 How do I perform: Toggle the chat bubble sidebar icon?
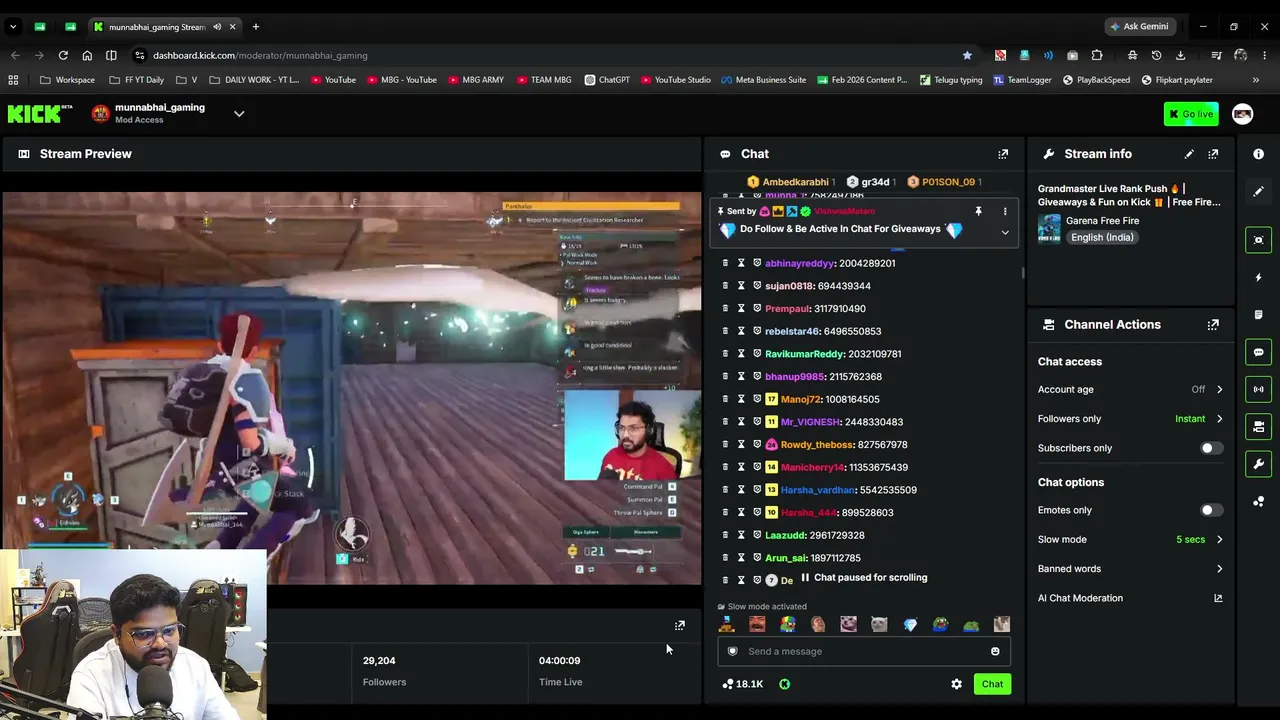[1259, 352]
